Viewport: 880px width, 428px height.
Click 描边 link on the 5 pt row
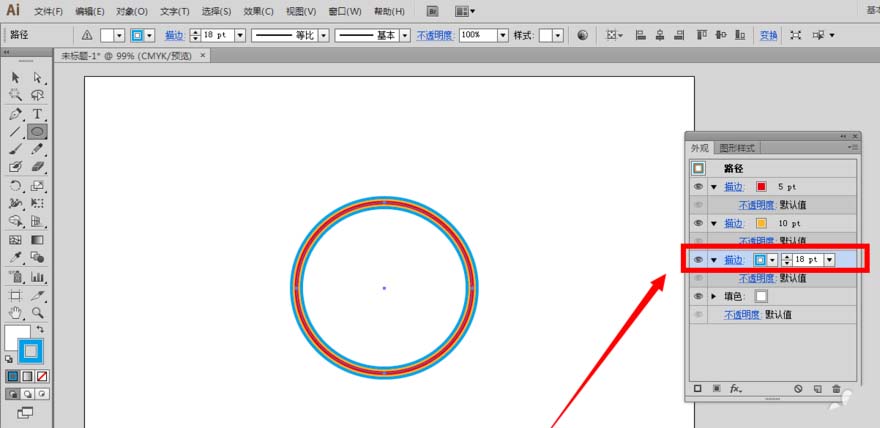pyautogui.click(x=734, y=187)
